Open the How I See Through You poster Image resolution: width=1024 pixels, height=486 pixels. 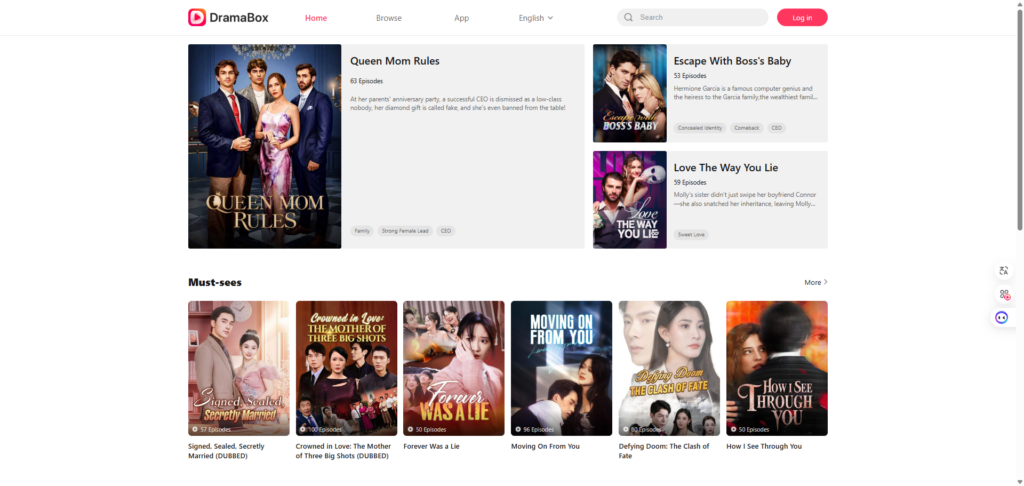[x=777, y=368]
